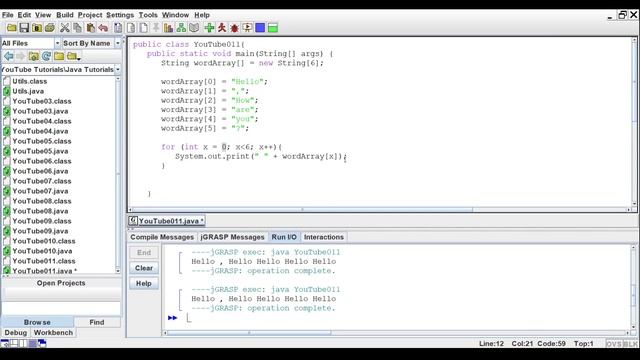This screenshot has height=360, width=640.
Task: Switch to the Debug tab
Action: point(16,332)
